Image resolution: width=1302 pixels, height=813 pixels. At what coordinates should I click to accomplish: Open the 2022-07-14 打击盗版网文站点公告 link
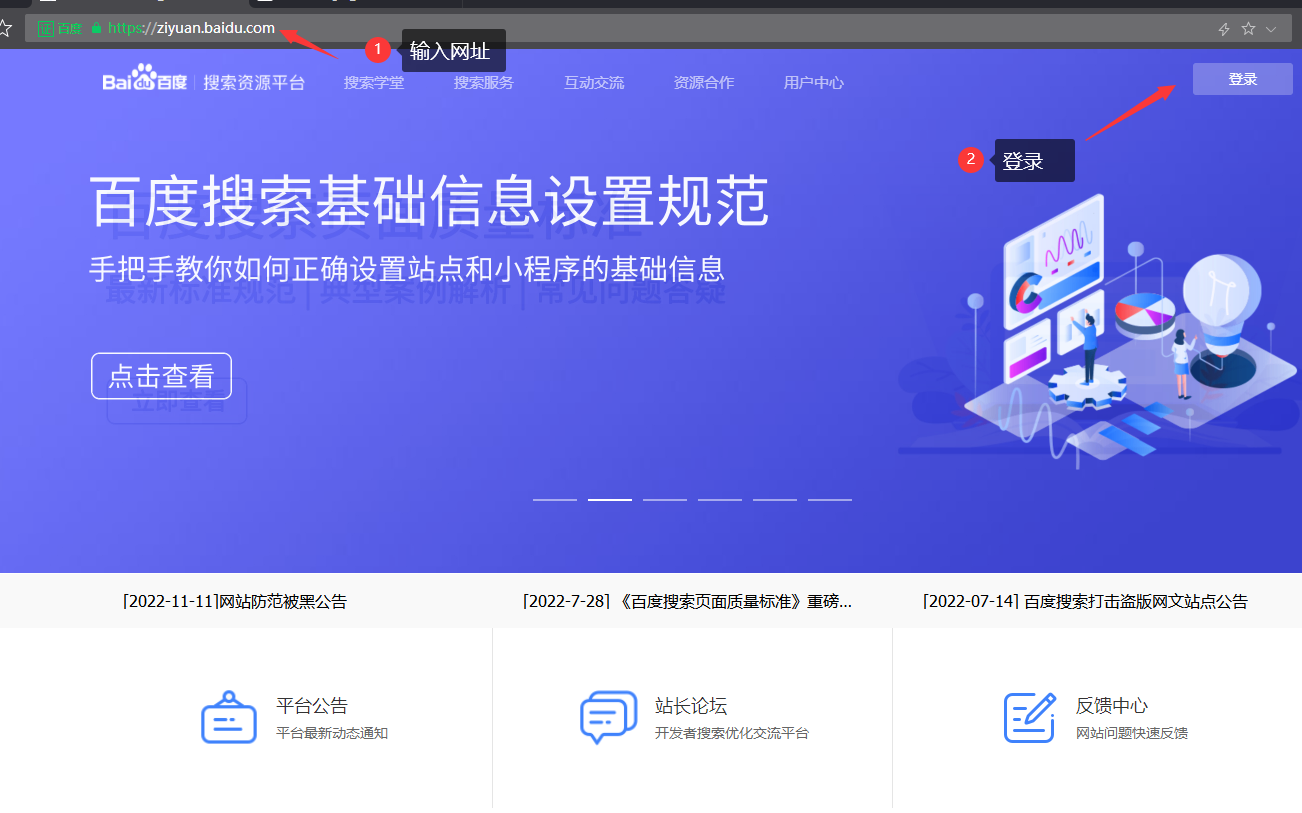1085,601
